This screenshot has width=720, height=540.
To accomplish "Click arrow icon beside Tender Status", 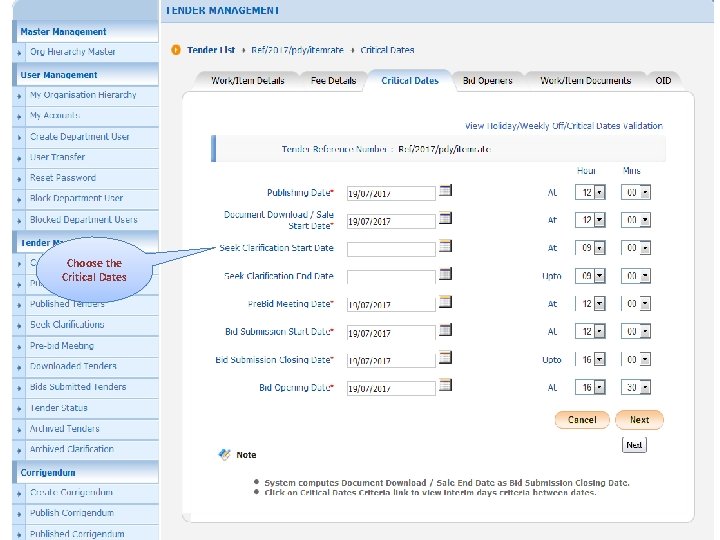I will pos(19,409).
